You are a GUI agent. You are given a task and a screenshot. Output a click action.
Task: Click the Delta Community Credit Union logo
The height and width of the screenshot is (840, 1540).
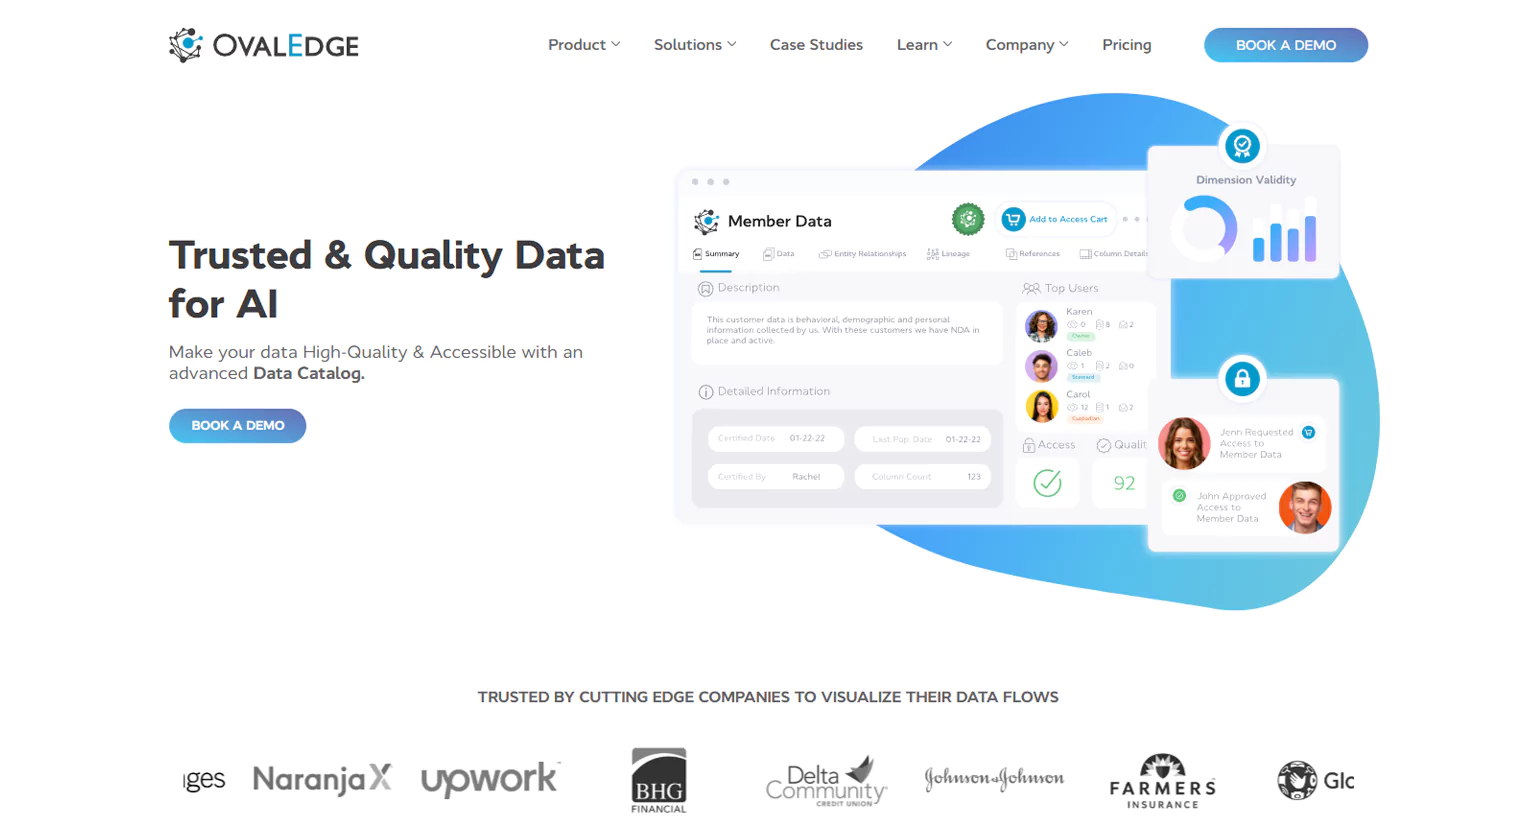(x=826, y=780)
